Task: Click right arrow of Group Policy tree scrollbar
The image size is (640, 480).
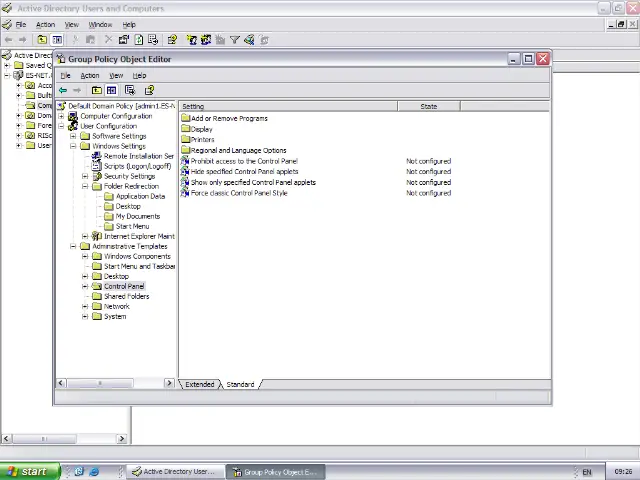Action: pos(169,383)
